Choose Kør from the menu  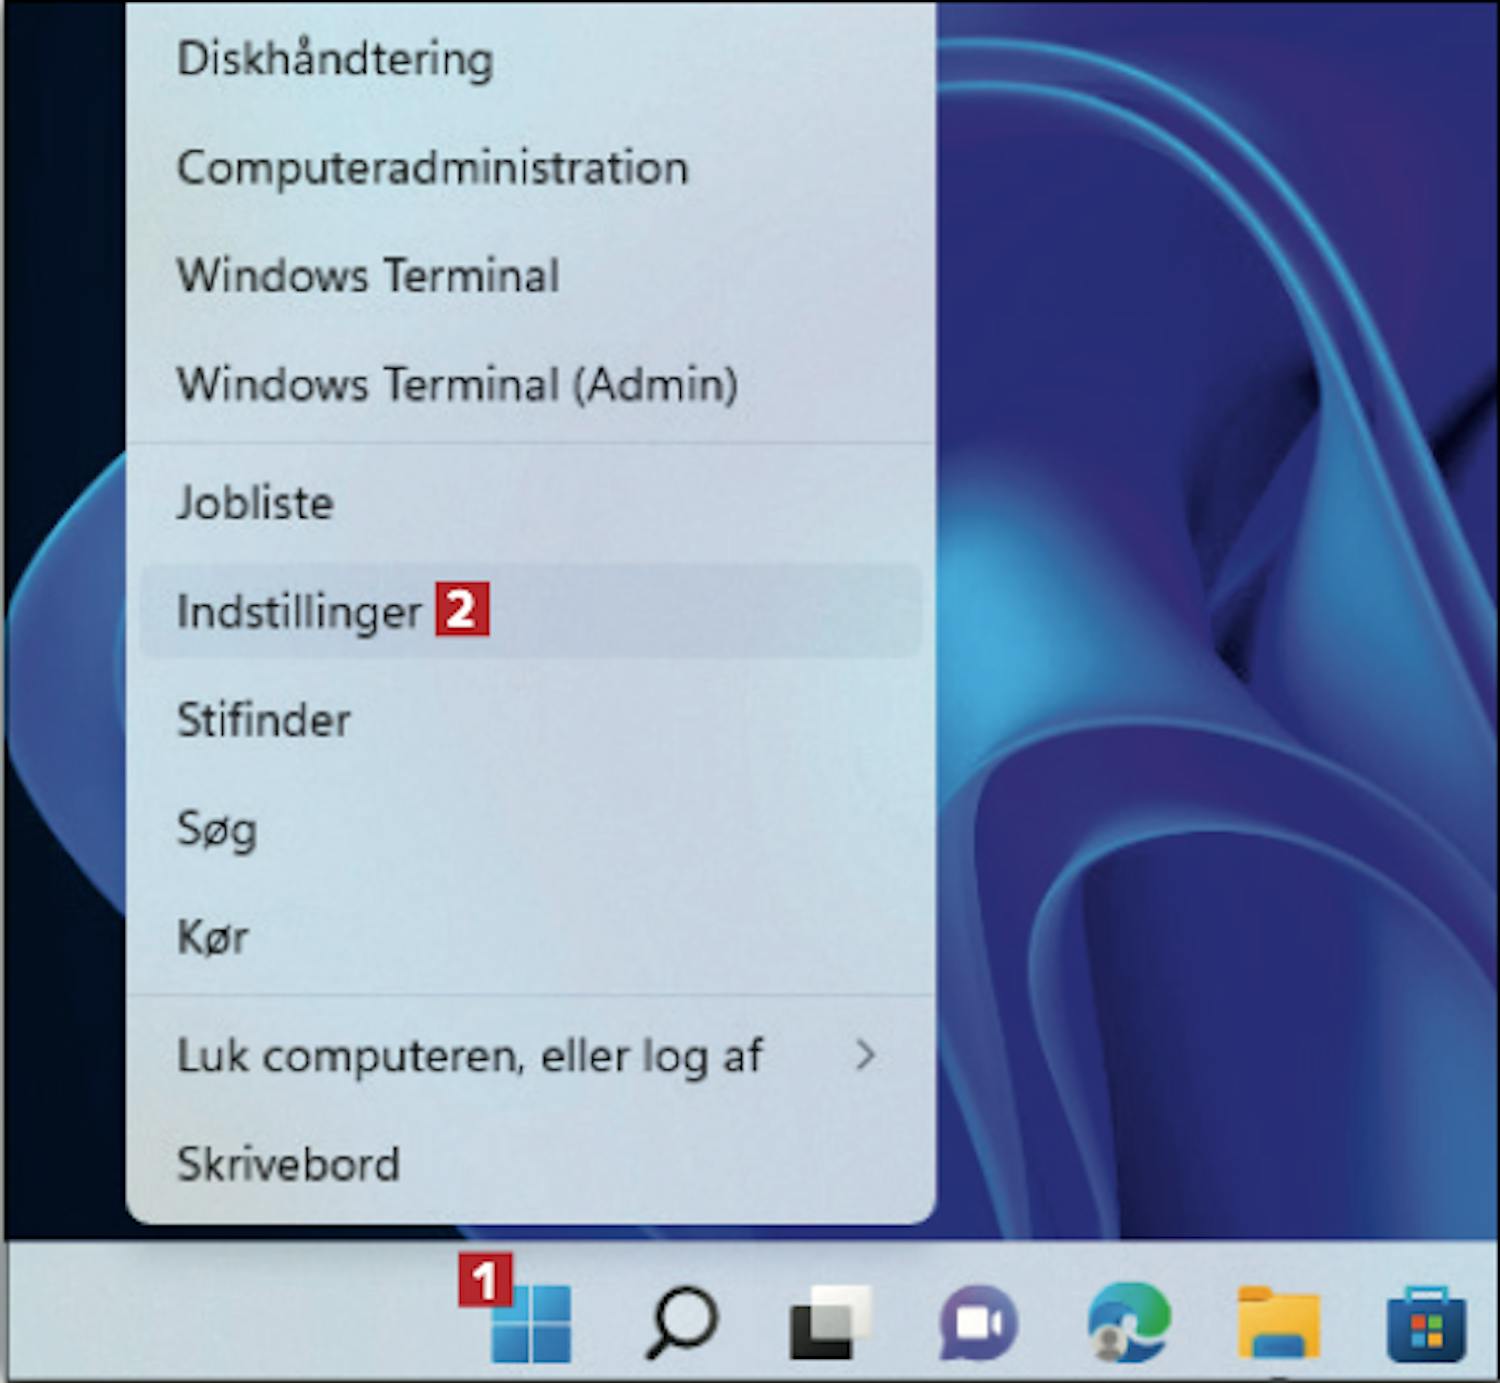pyautogui.click(x=212, y=938)
